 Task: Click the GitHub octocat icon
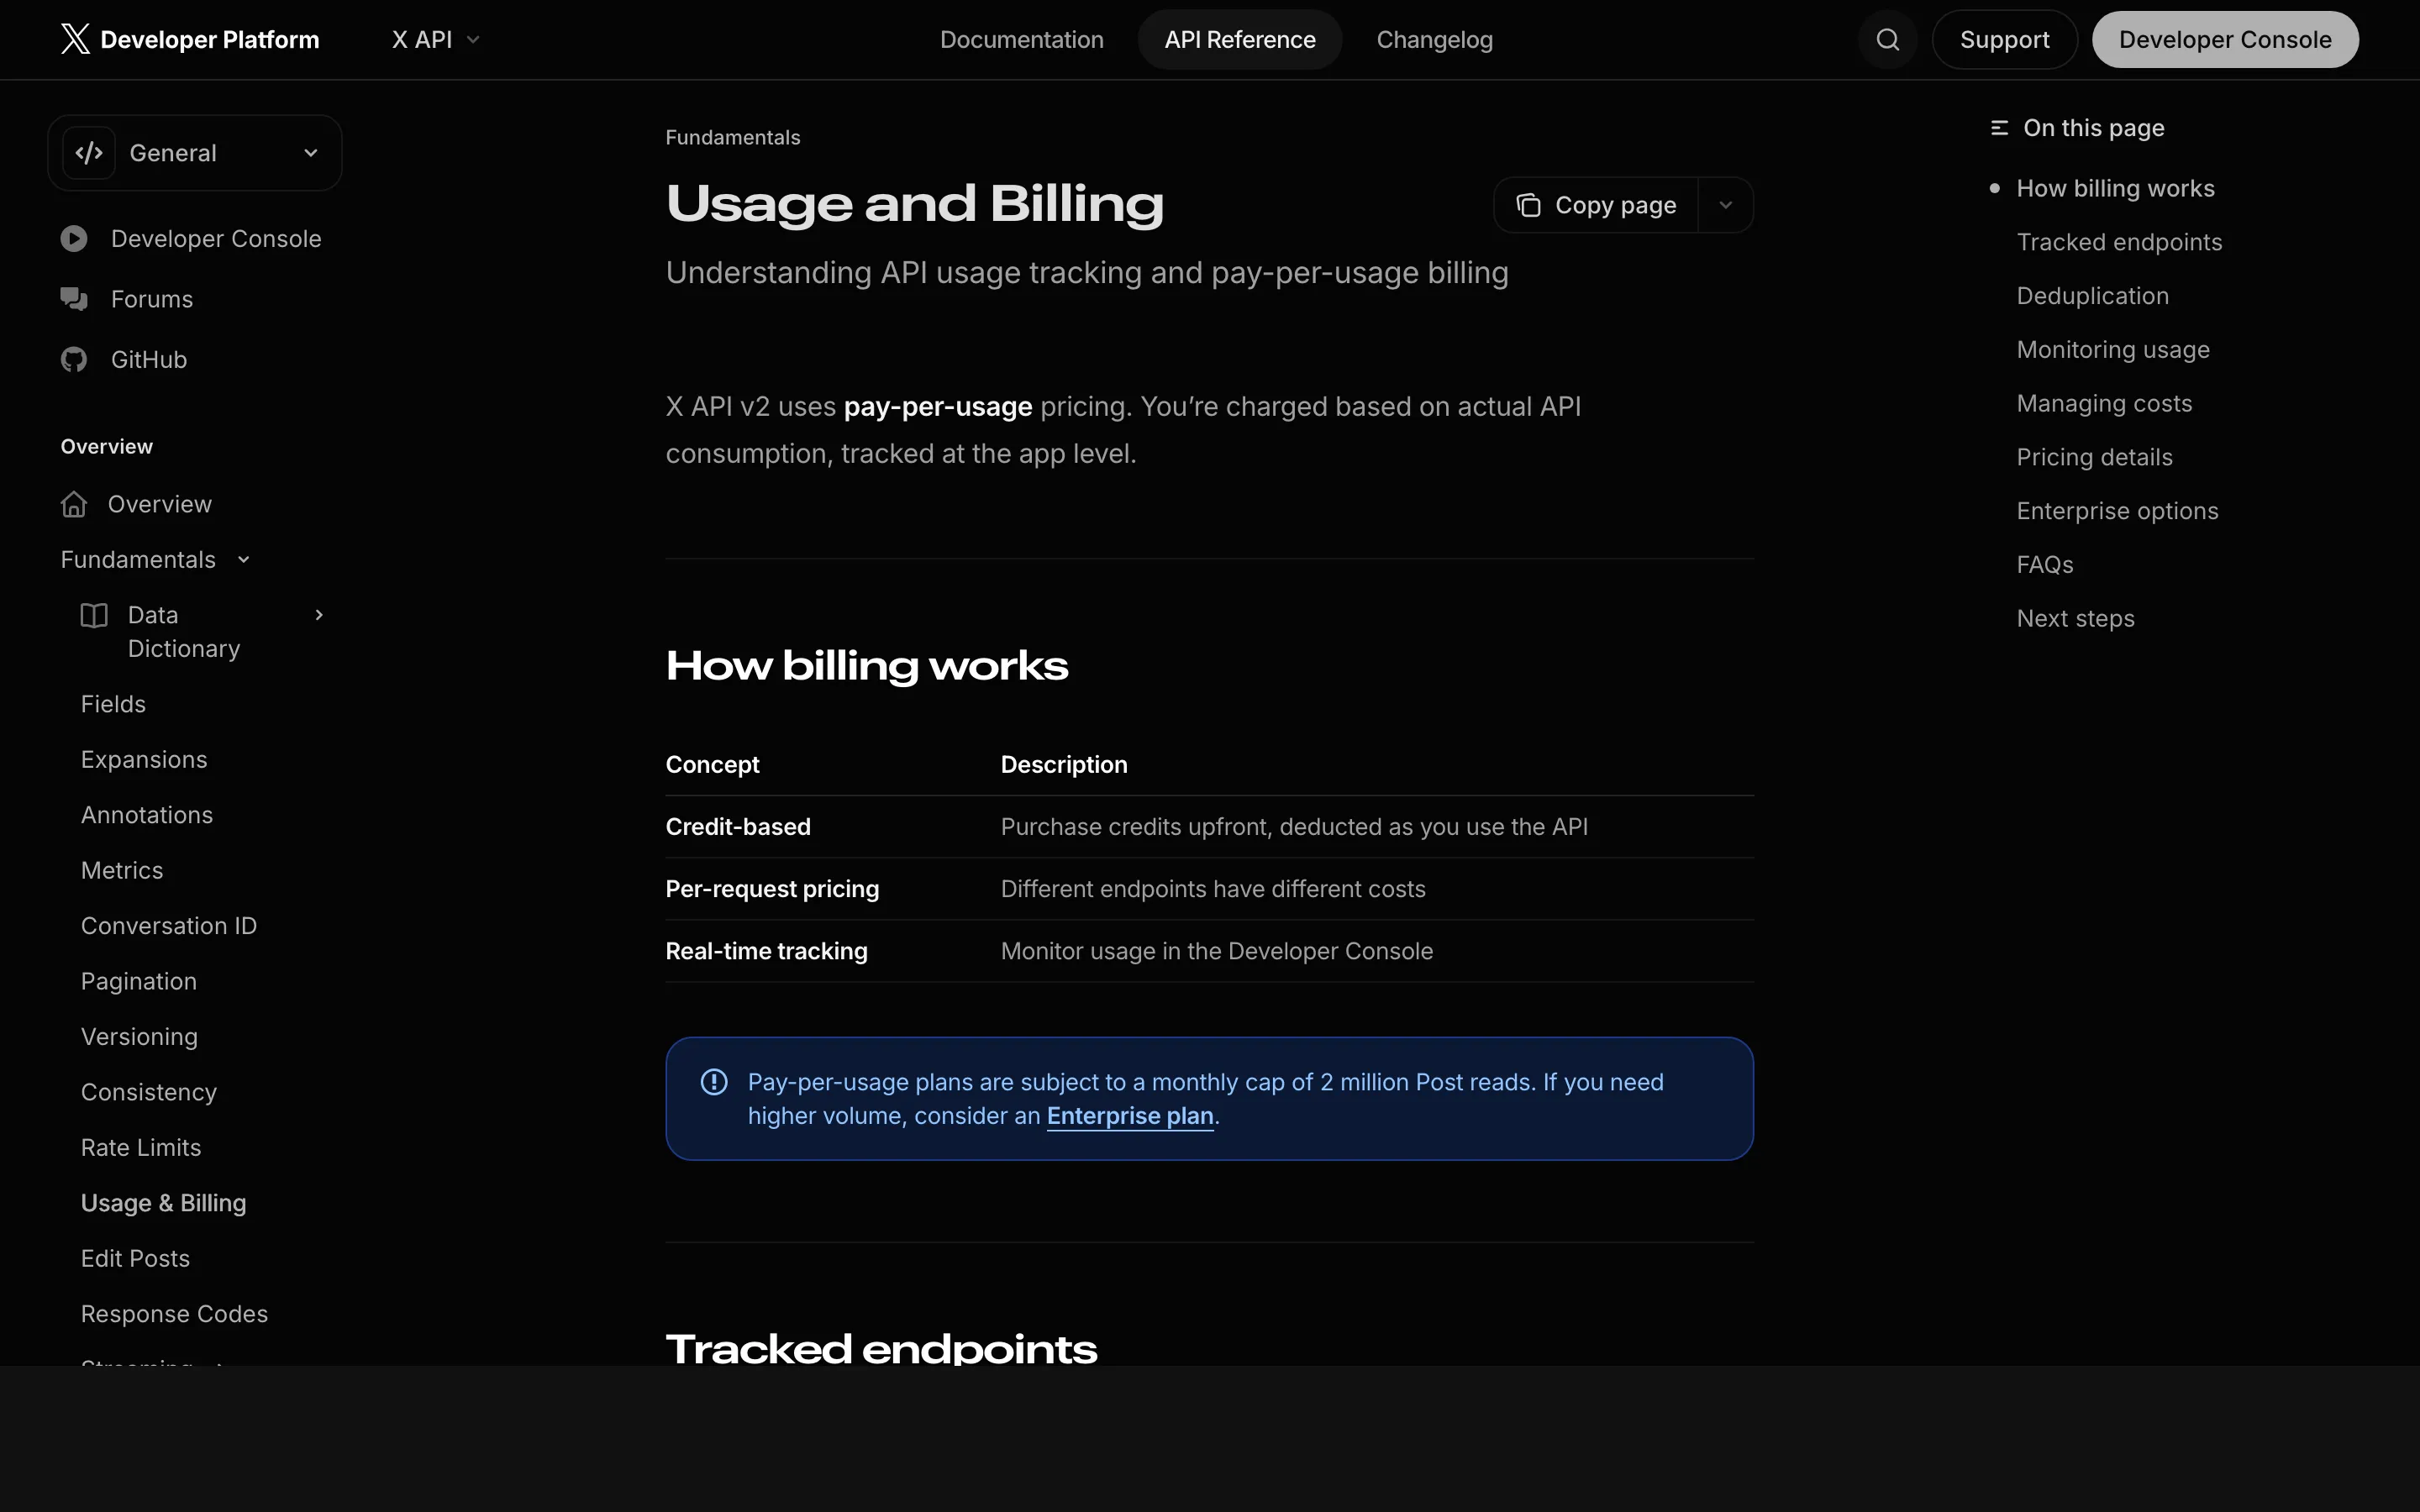click(74, 359)
